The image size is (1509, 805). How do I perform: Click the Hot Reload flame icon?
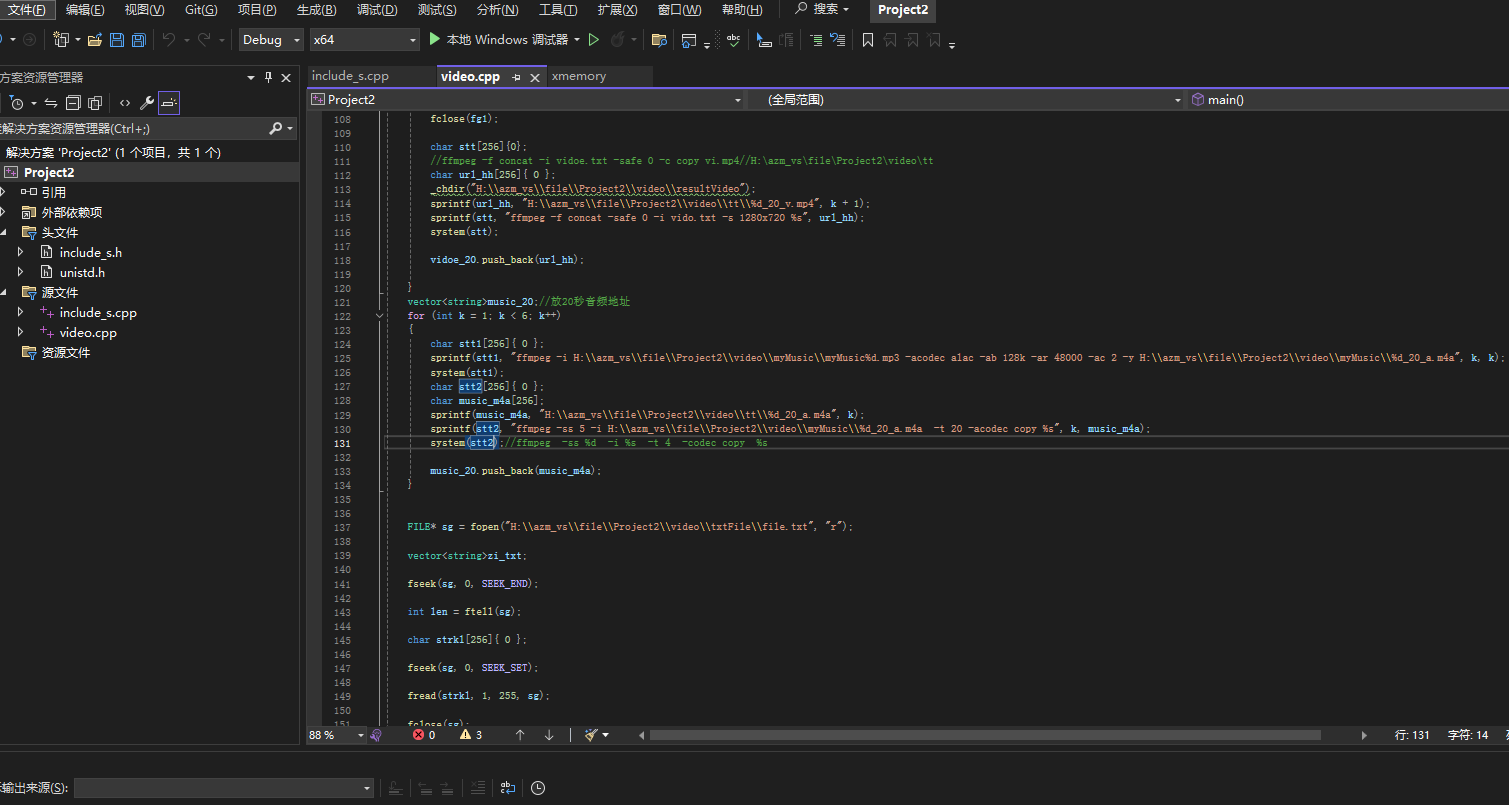click(x=618, y=40)
